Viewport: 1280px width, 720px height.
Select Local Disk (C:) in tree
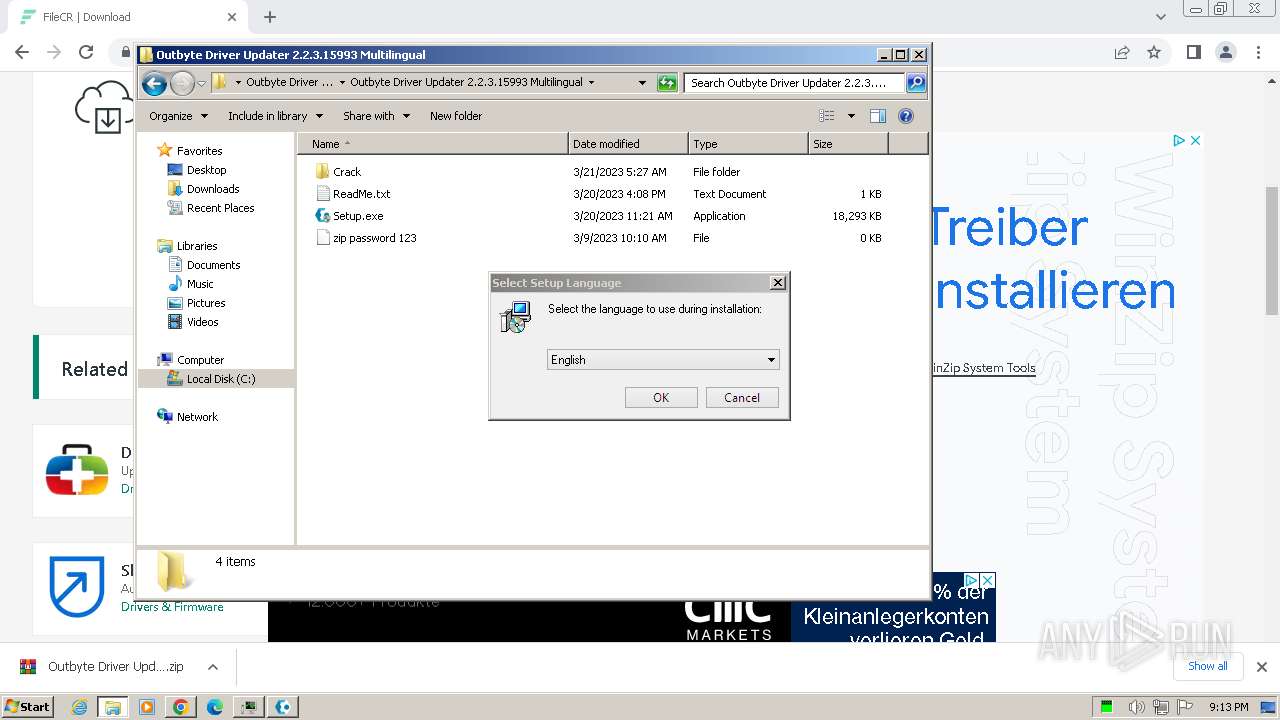coord(221,379)
